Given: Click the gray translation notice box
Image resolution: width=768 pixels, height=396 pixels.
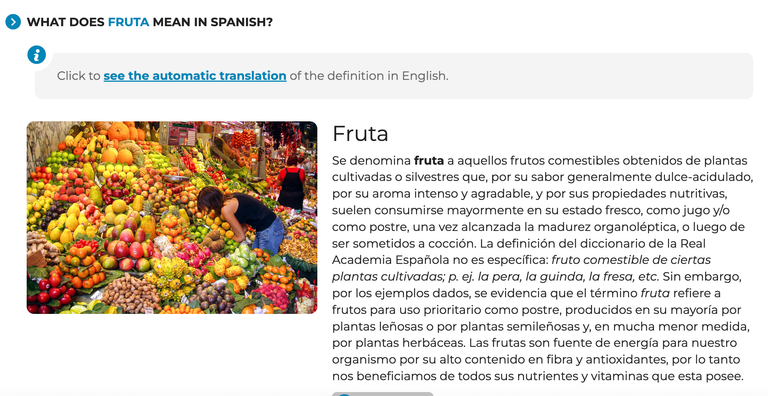Looking at the screenshot, I should [x=394, y=76].
